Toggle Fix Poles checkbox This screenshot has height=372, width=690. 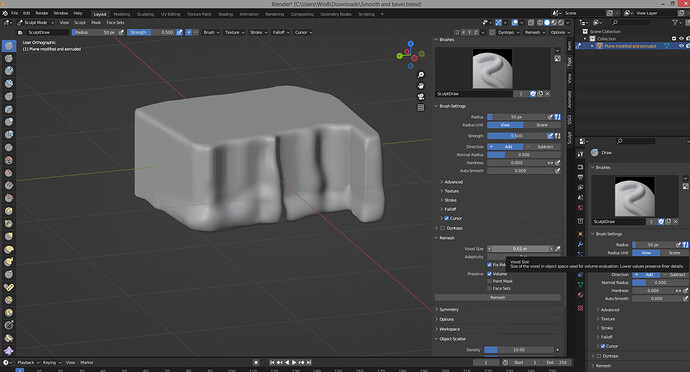(x=489, y=265)
